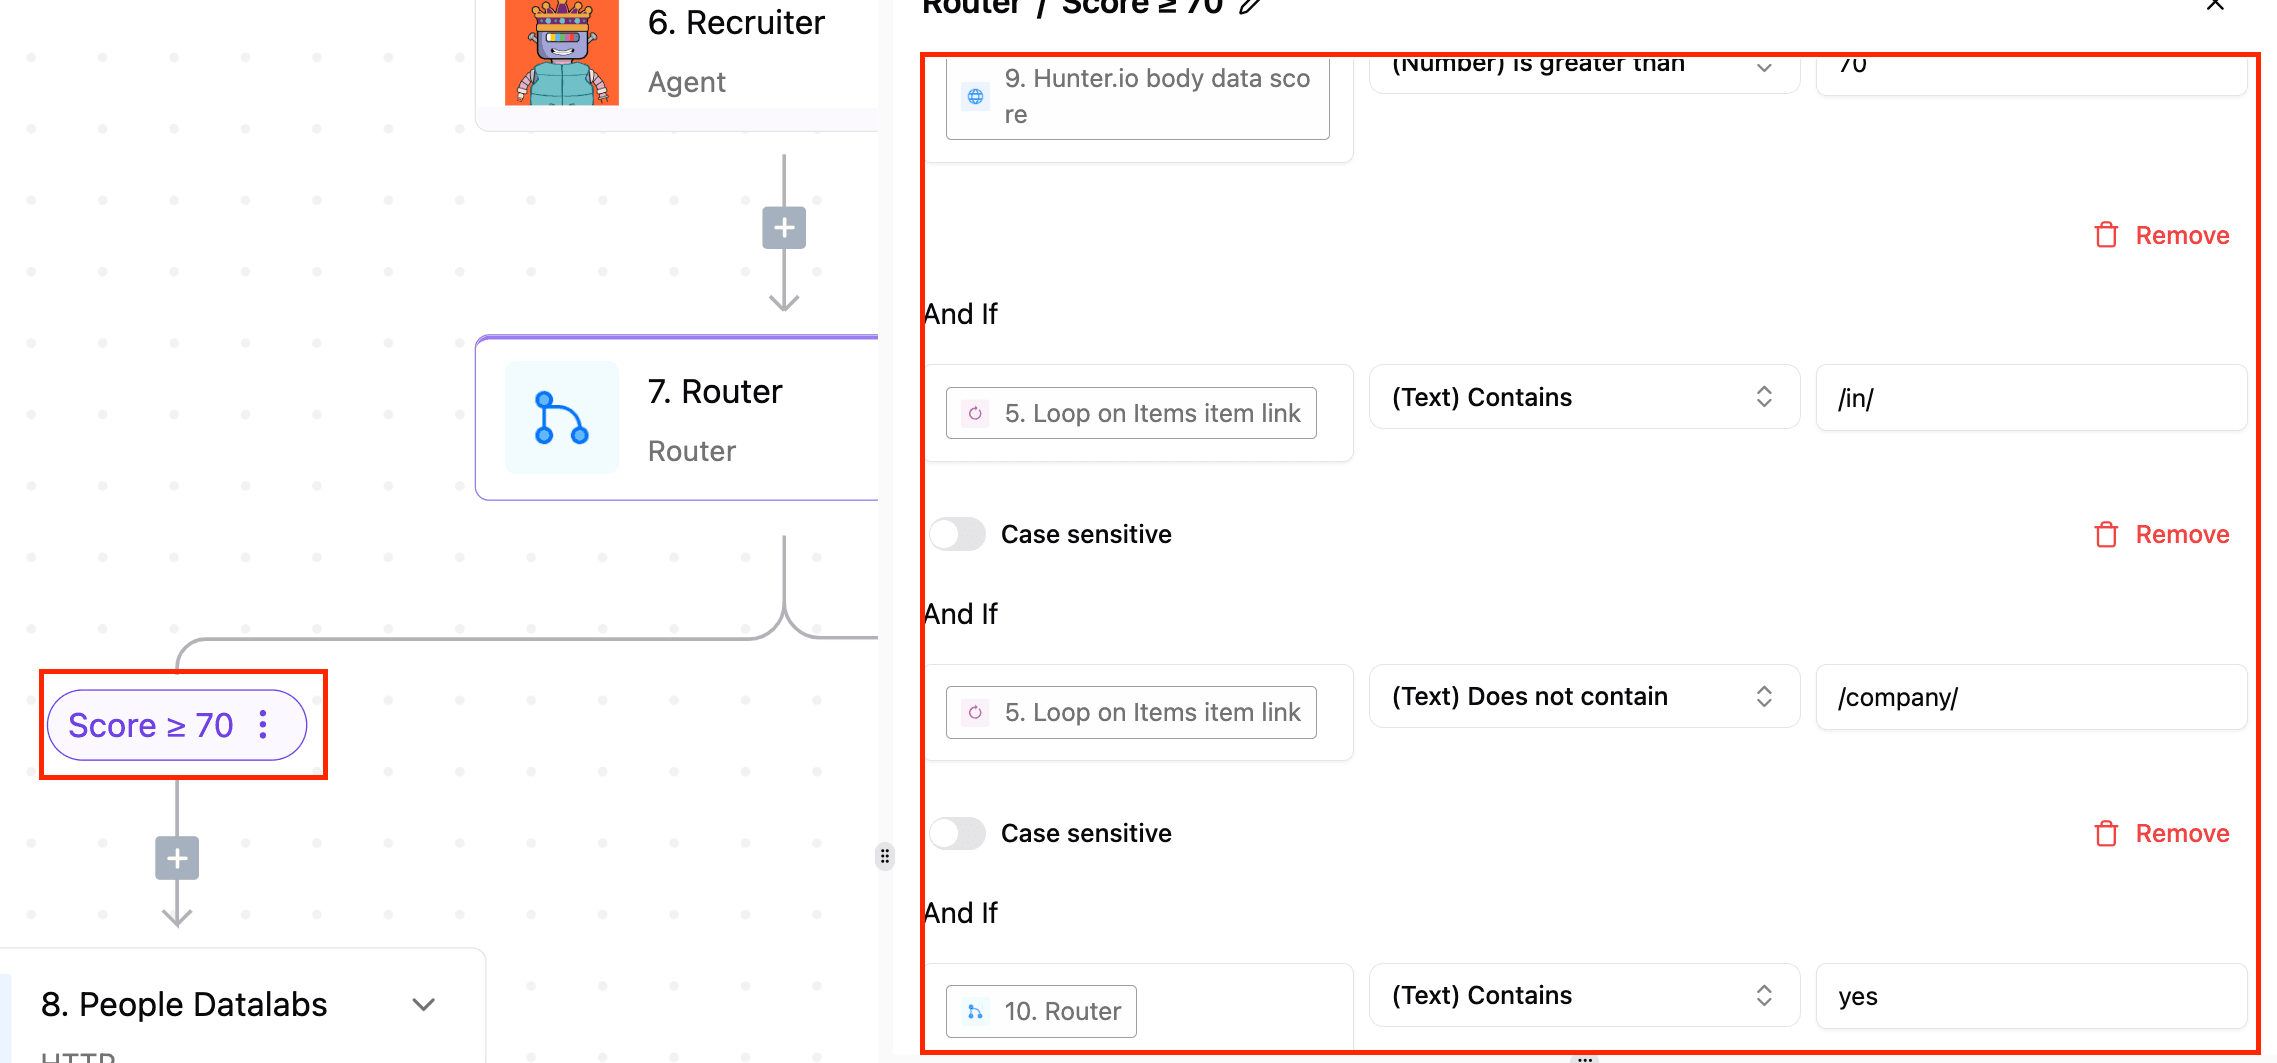Expand the 8. People Datalabs step chevron
The width and height of the screenshot is (2277, 1063).
[424, 1005]
